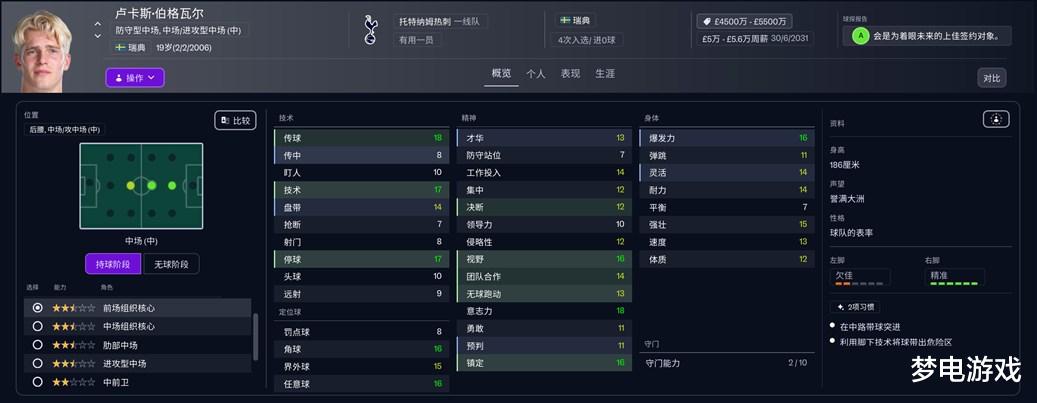Click the Tottenham club crest icon
This screenshot has height=403, width=1037.
[x=370, y=30]
